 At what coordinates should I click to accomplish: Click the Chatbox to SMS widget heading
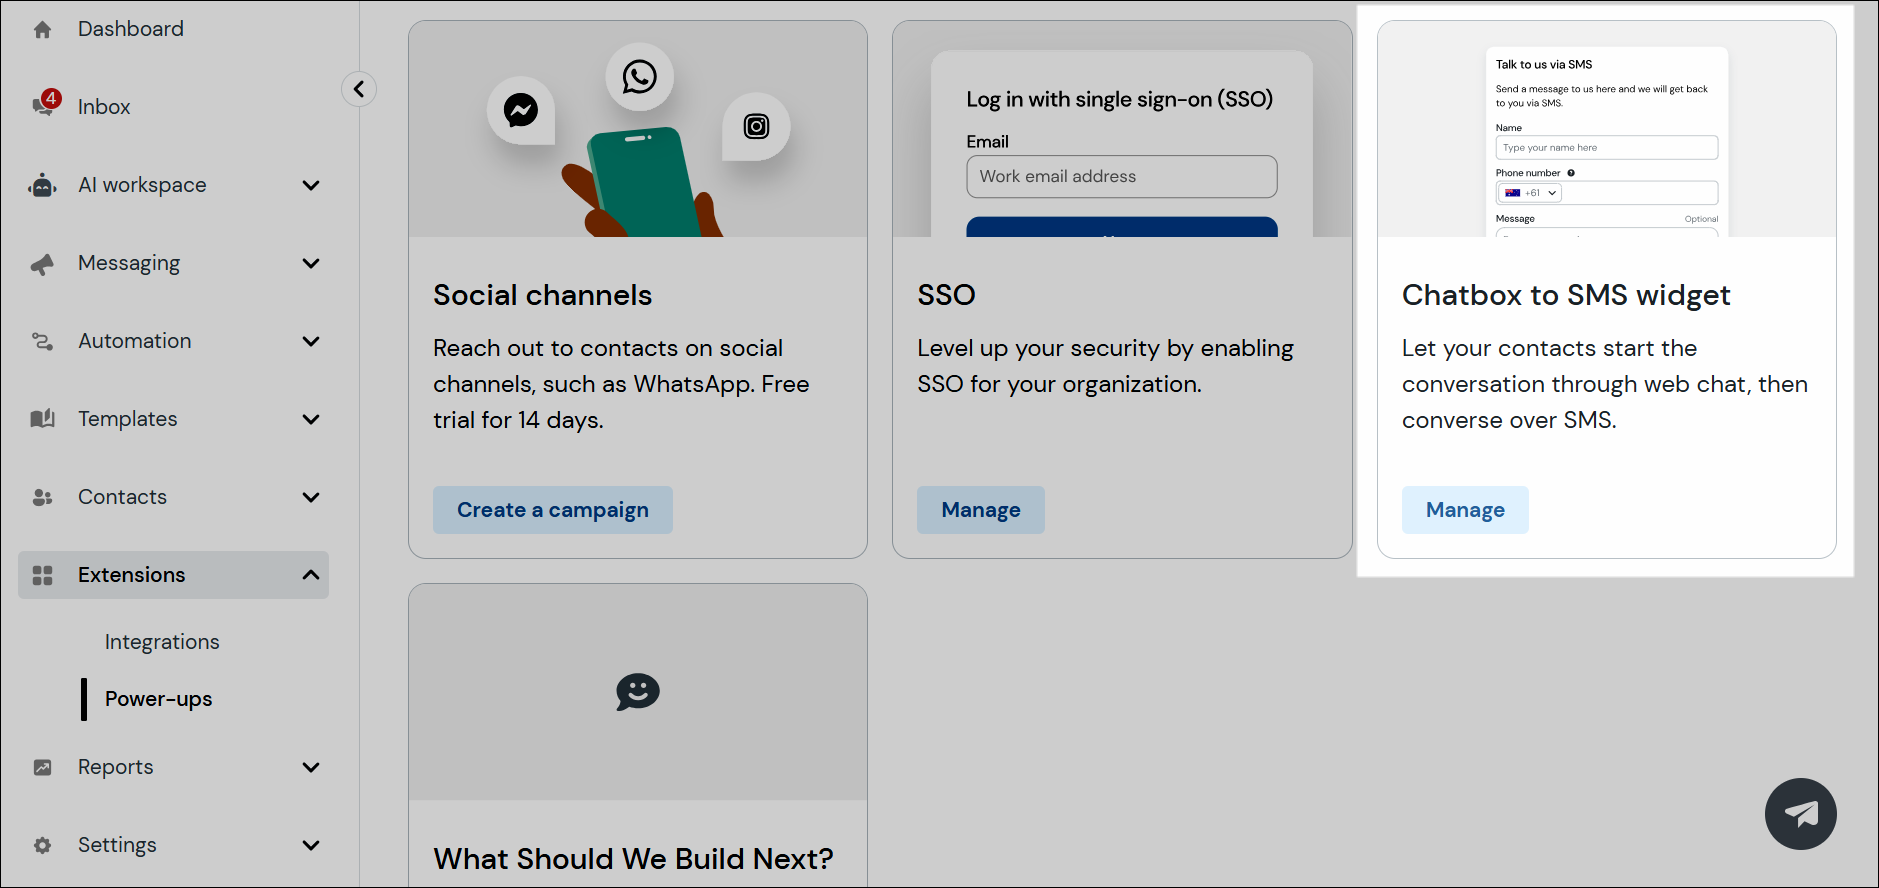(x=1566, y=295)
